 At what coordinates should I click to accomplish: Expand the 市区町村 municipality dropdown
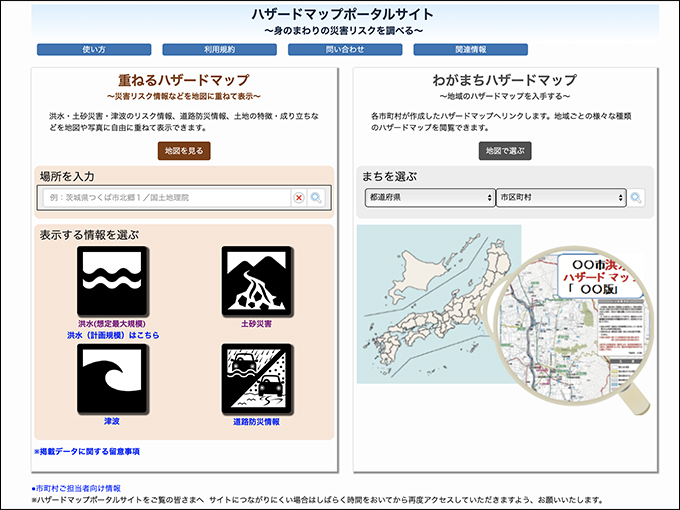coord(560,198)
